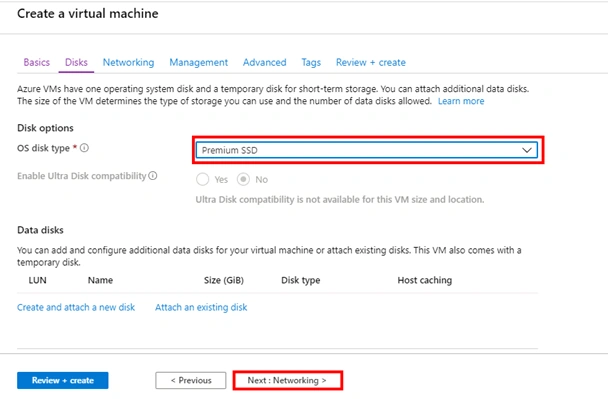
Task: Click the Size (GiB) column header
Action: click(x=224, y=280)
